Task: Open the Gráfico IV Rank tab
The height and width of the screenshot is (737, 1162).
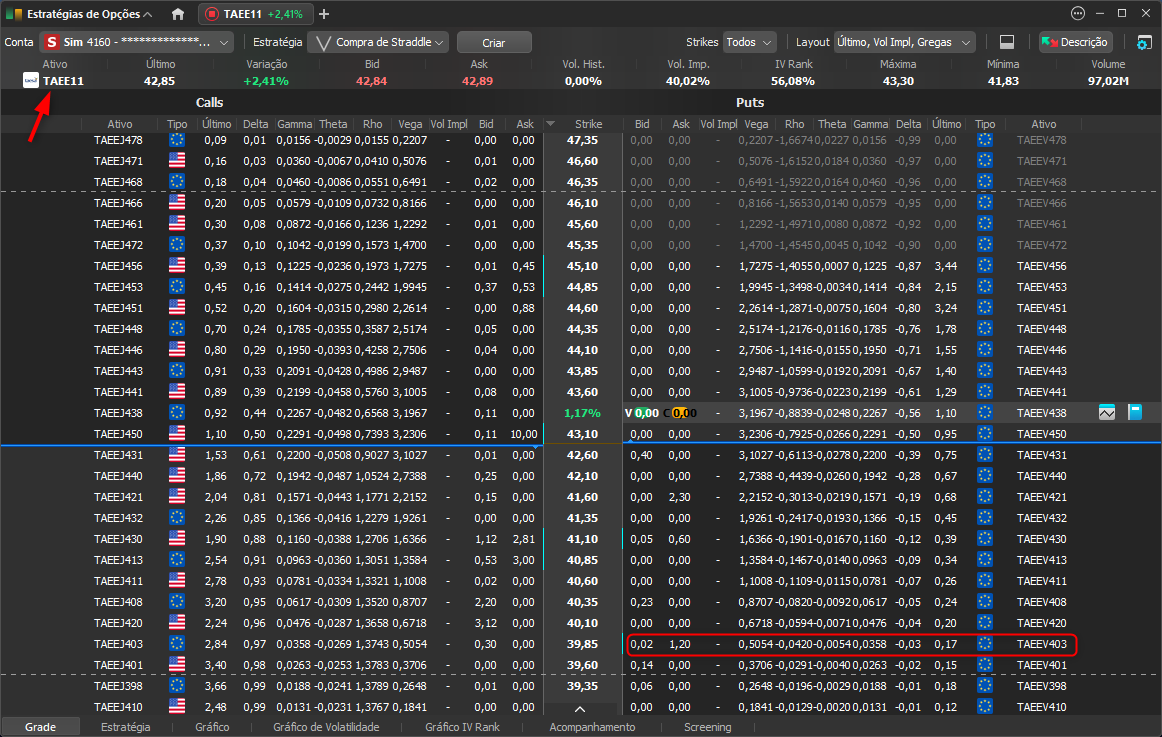Action: (462, 727)
